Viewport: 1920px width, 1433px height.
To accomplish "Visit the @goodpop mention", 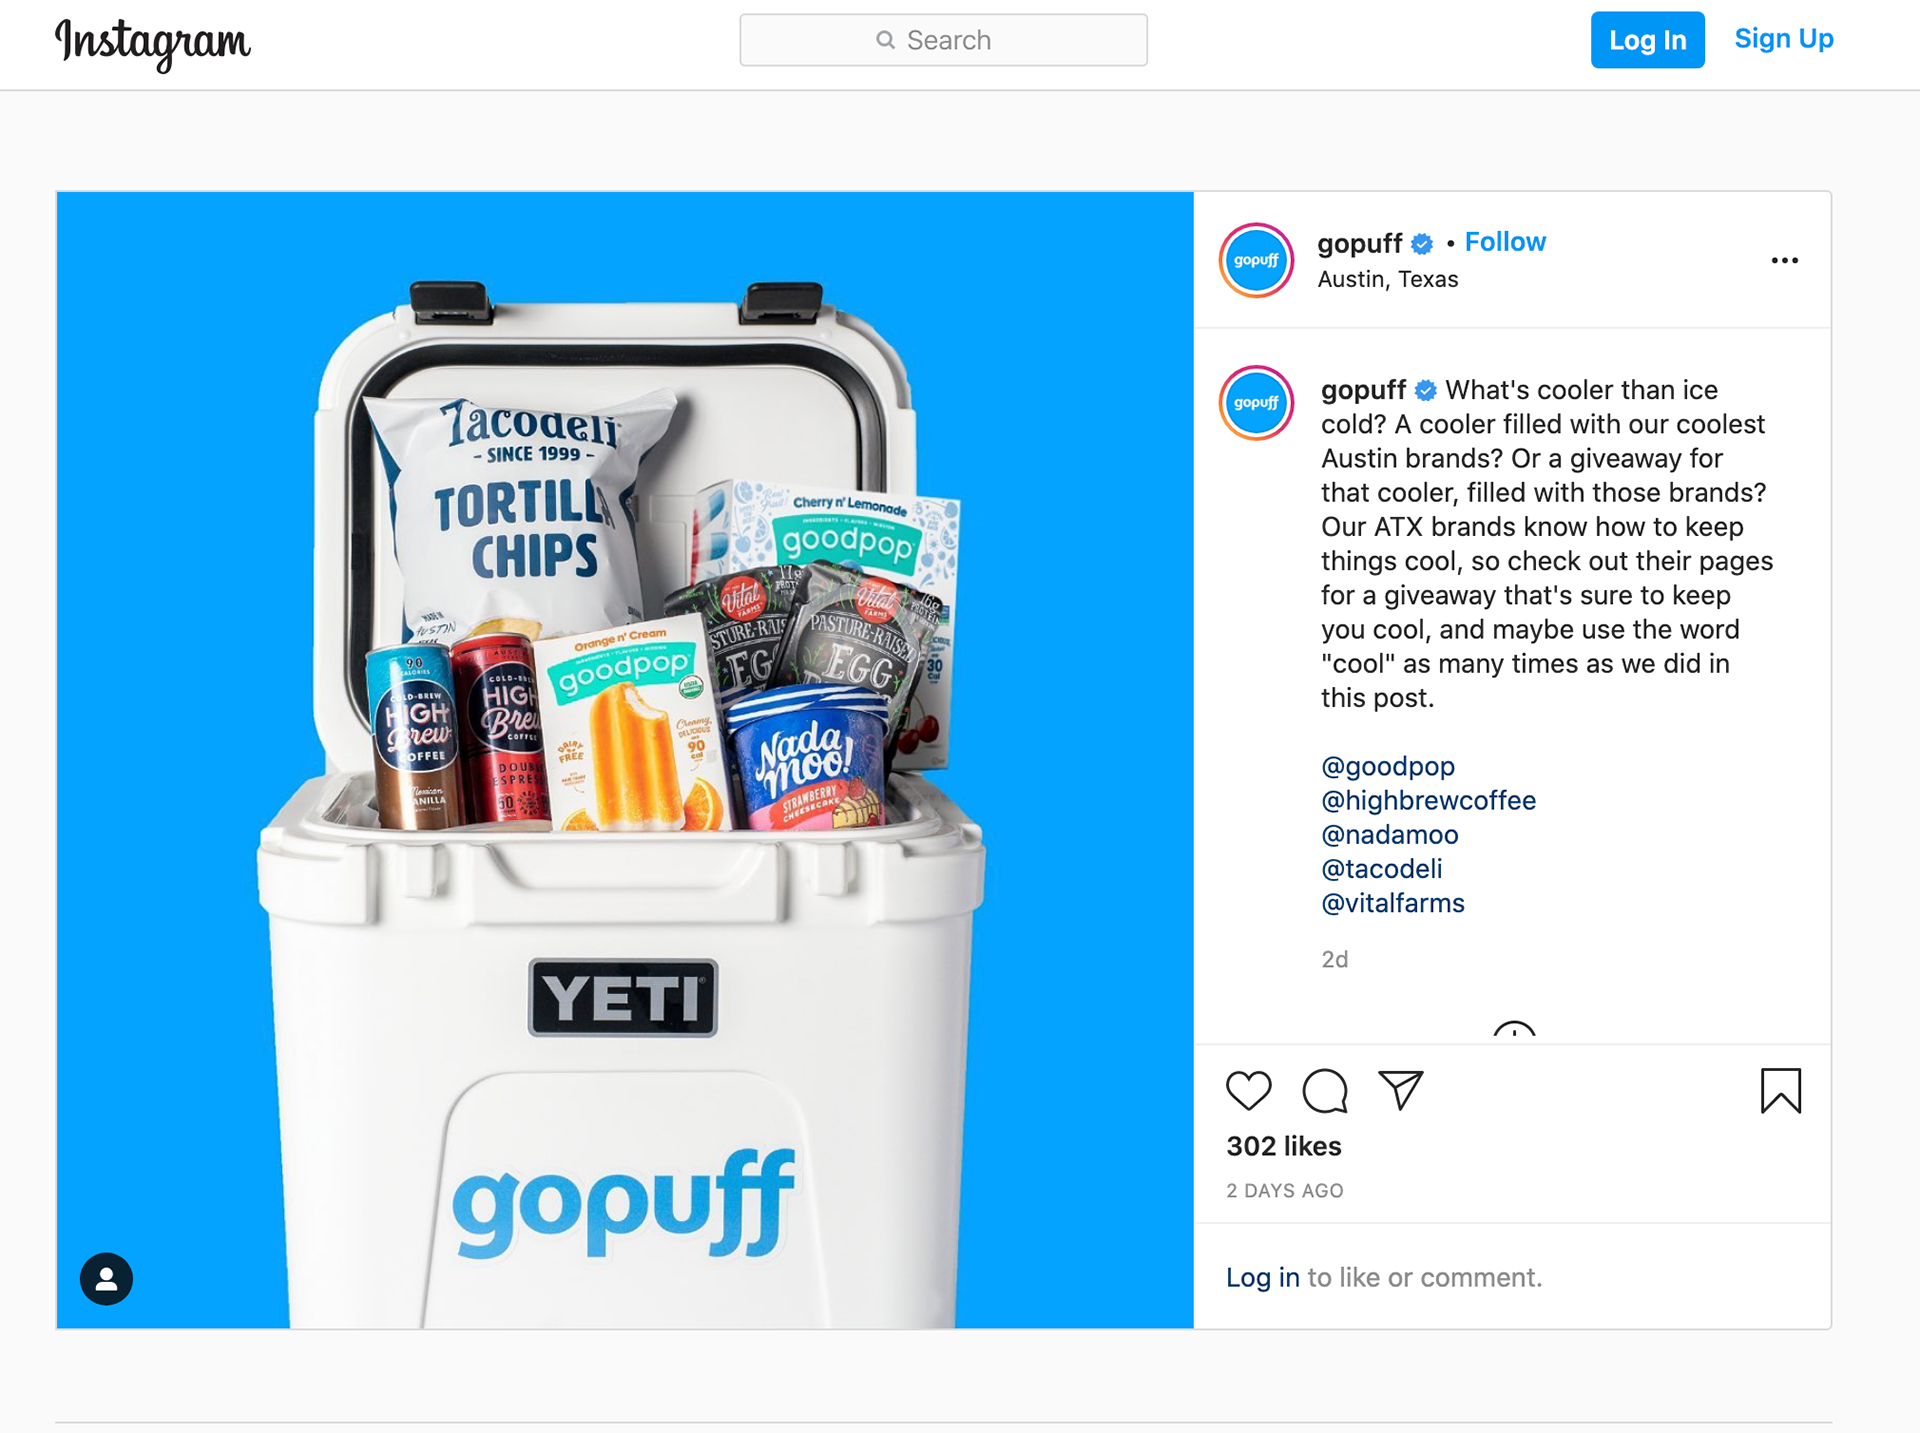I will [1387, 766].
